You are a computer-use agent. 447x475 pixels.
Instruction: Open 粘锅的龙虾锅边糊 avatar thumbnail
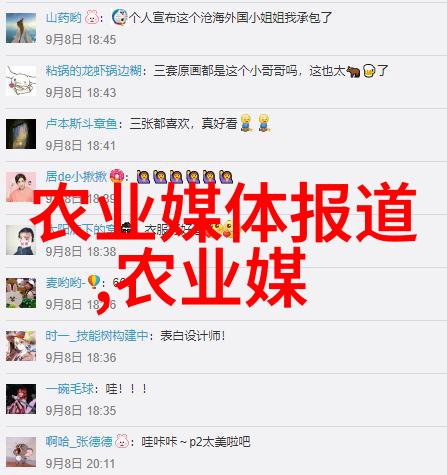[x=21, y=81]
